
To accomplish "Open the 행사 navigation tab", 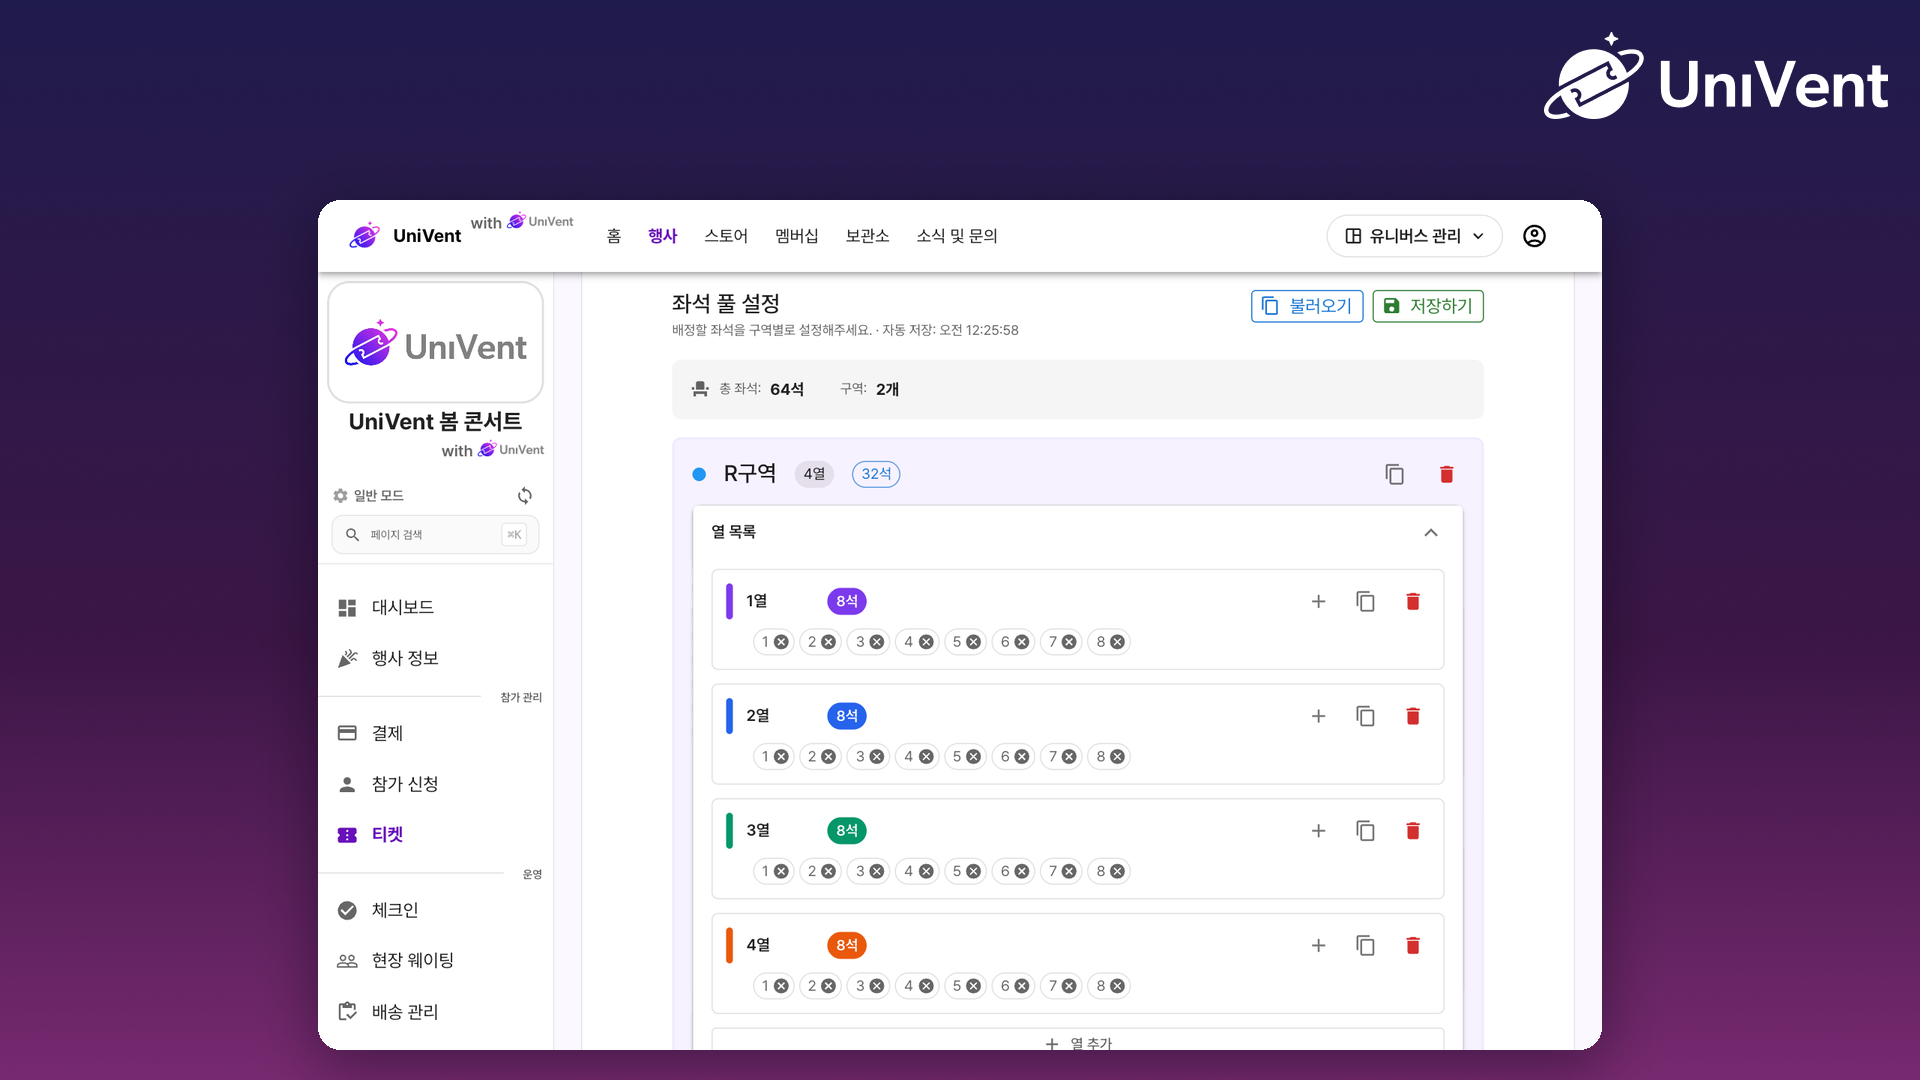I will [662, 236].
